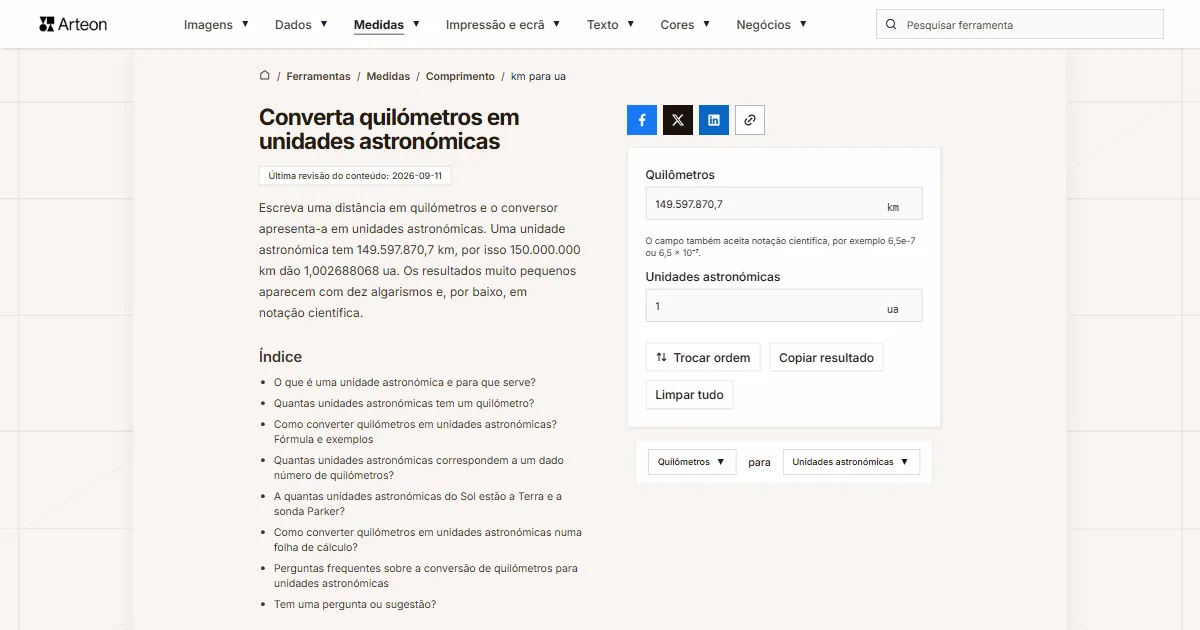1200x630 pixels.
Task: Click the Trocar ordem button
Action: (703, 358)
